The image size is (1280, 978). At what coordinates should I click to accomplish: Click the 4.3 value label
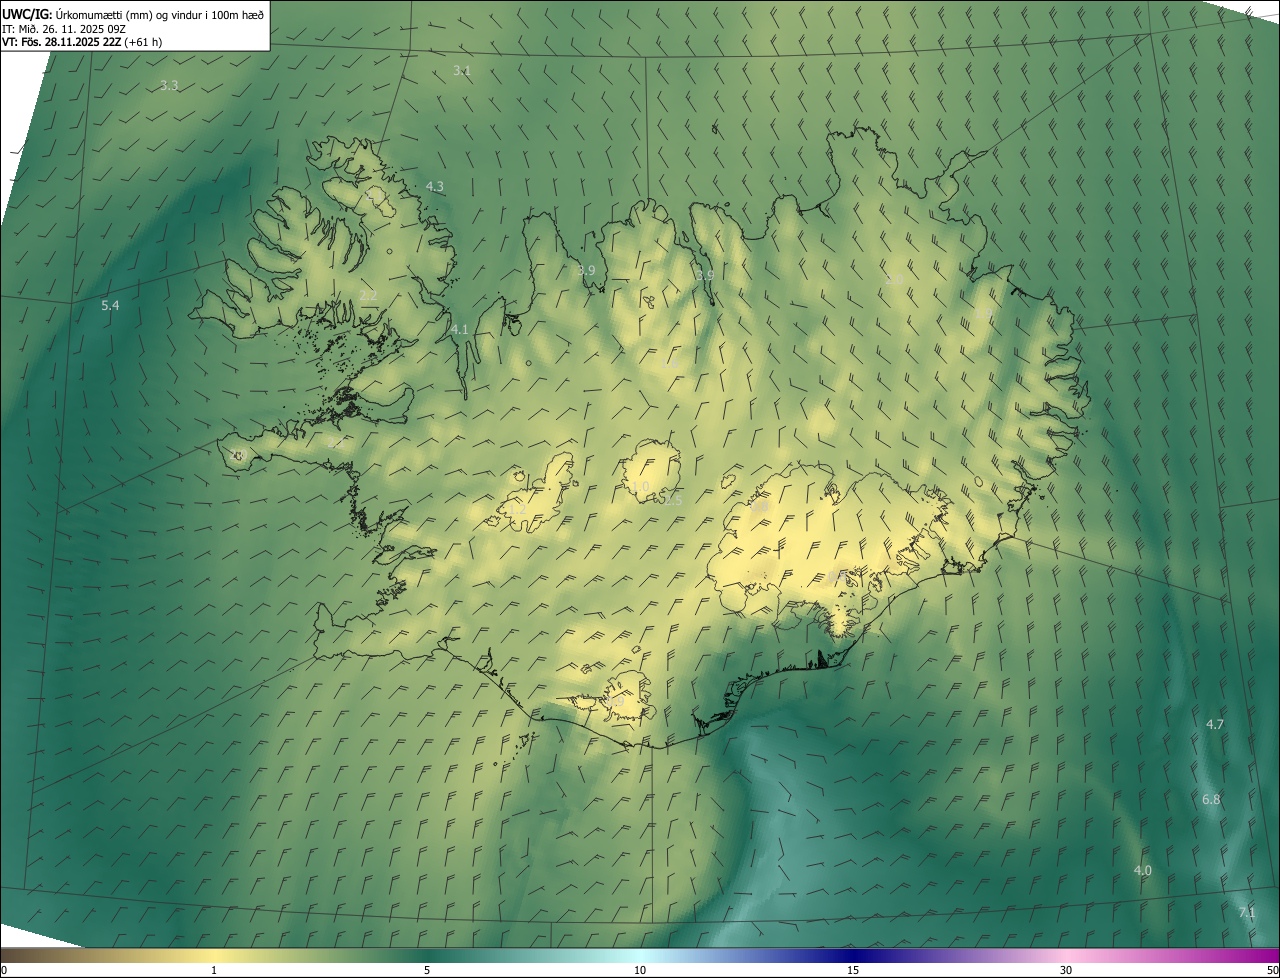pyautogui.click(x=435, y=187)
